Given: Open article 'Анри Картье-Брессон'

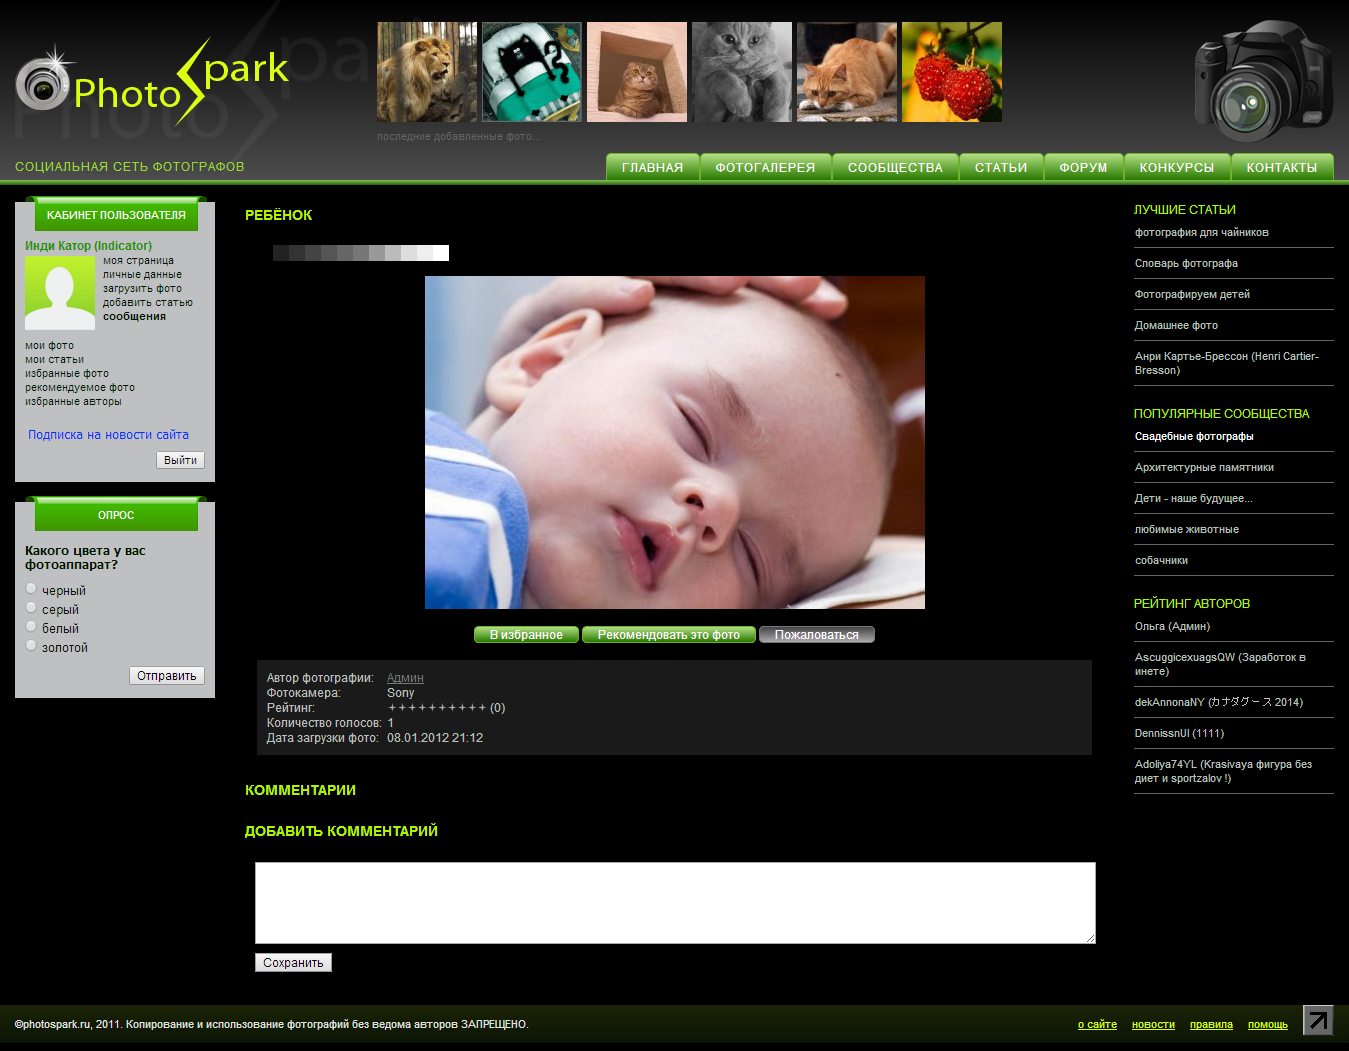Looking at the screenshot, I should 1227,363.
